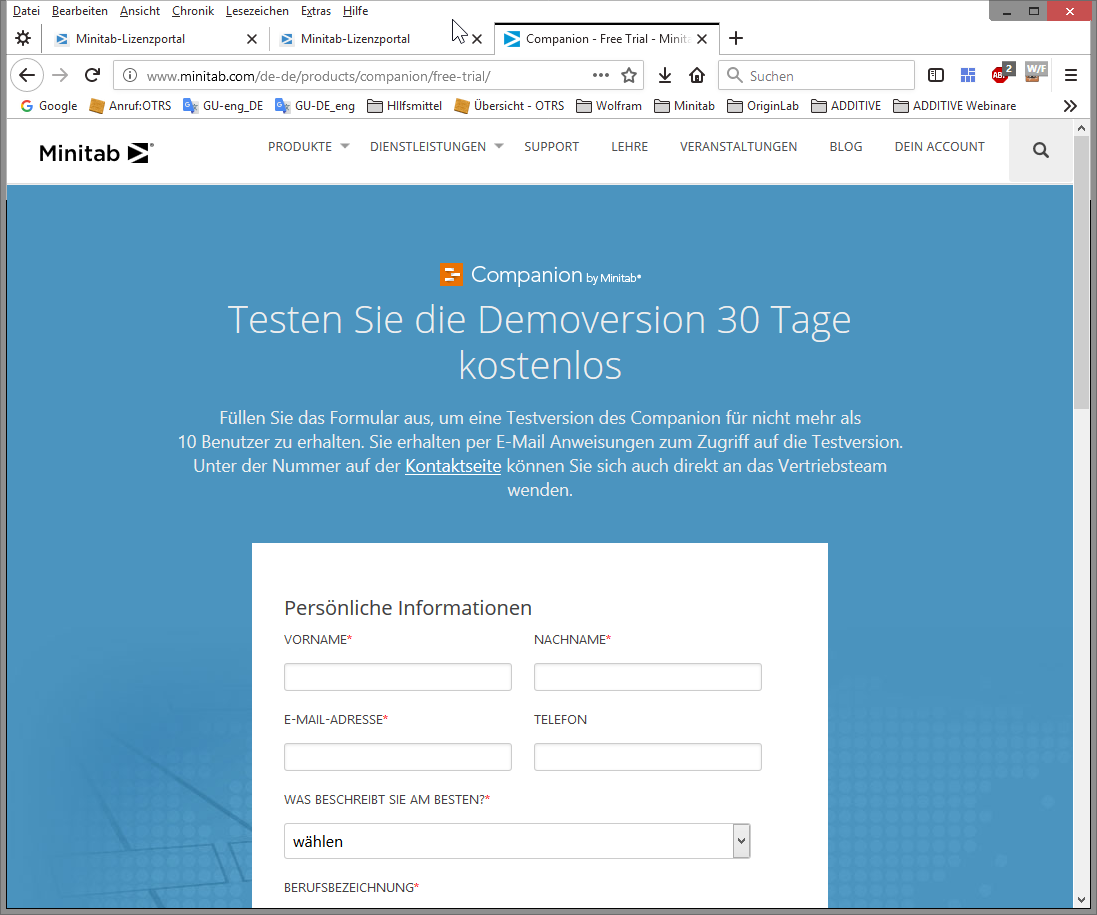This screenshot has width=1097, height=915.
Task: Open the page actions three-dot menu
Action: pos(600,76)
